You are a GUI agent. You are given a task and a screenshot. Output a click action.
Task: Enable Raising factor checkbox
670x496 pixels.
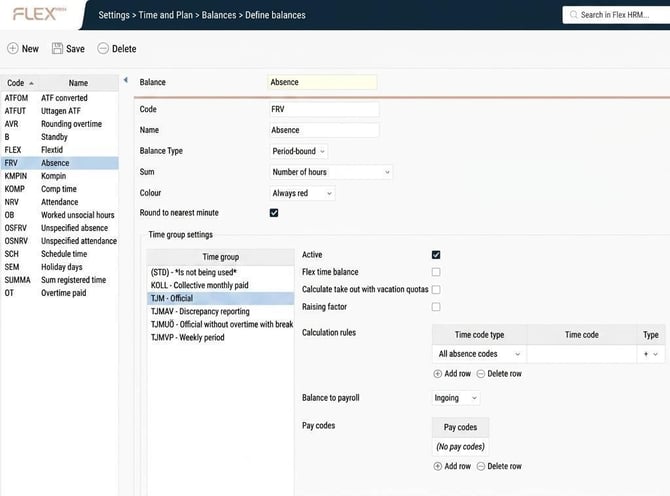click(436, 307)
